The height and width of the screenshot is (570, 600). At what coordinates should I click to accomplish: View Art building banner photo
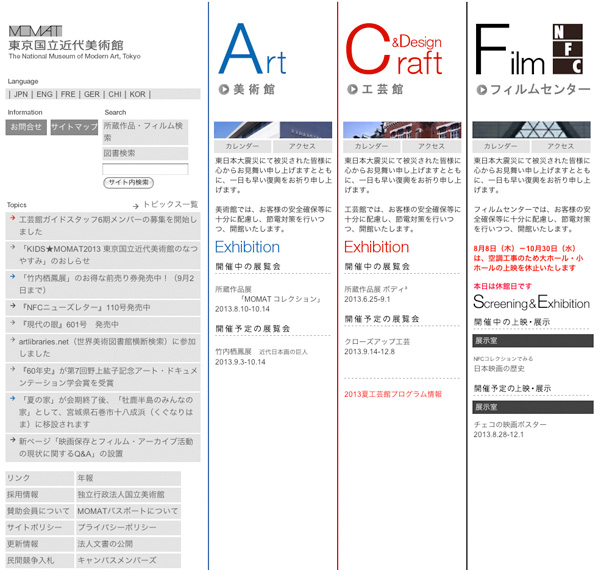[273, 130]
